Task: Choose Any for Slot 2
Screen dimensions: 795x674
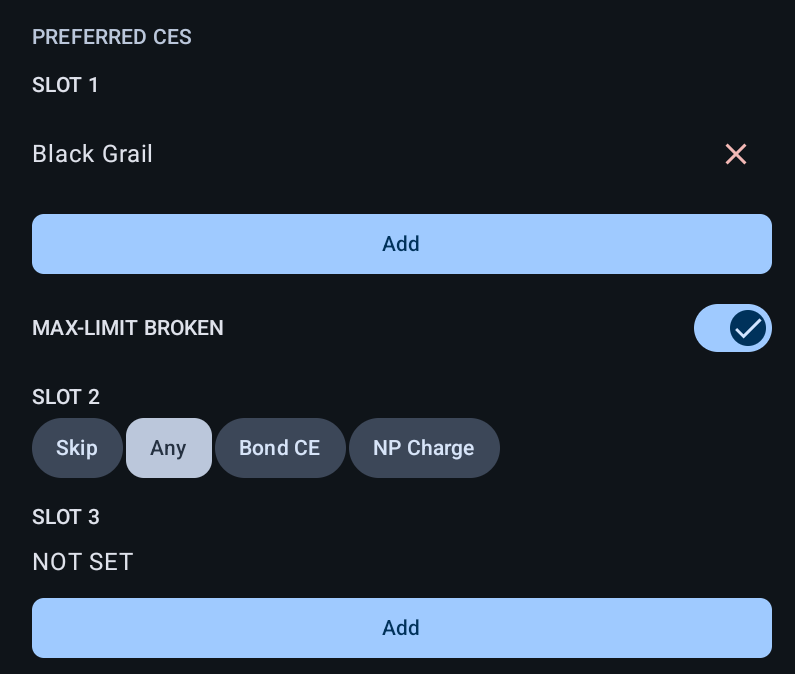Action: (x=168, y=448)
